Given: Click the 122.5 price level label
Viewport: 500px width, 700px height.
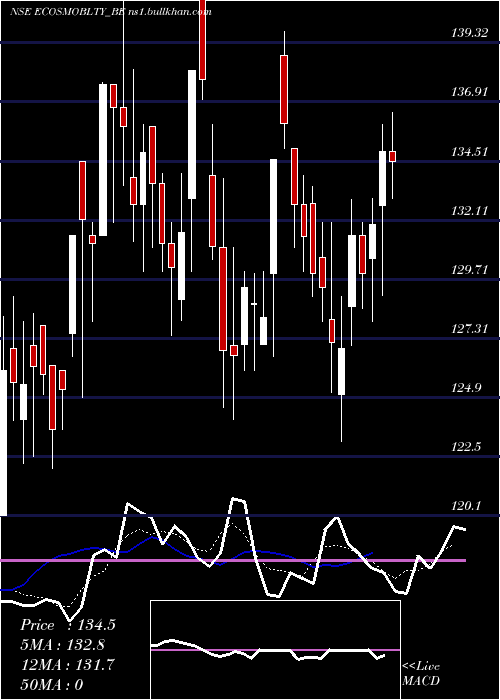Looking at the screenshot, I should pos(467,447).
